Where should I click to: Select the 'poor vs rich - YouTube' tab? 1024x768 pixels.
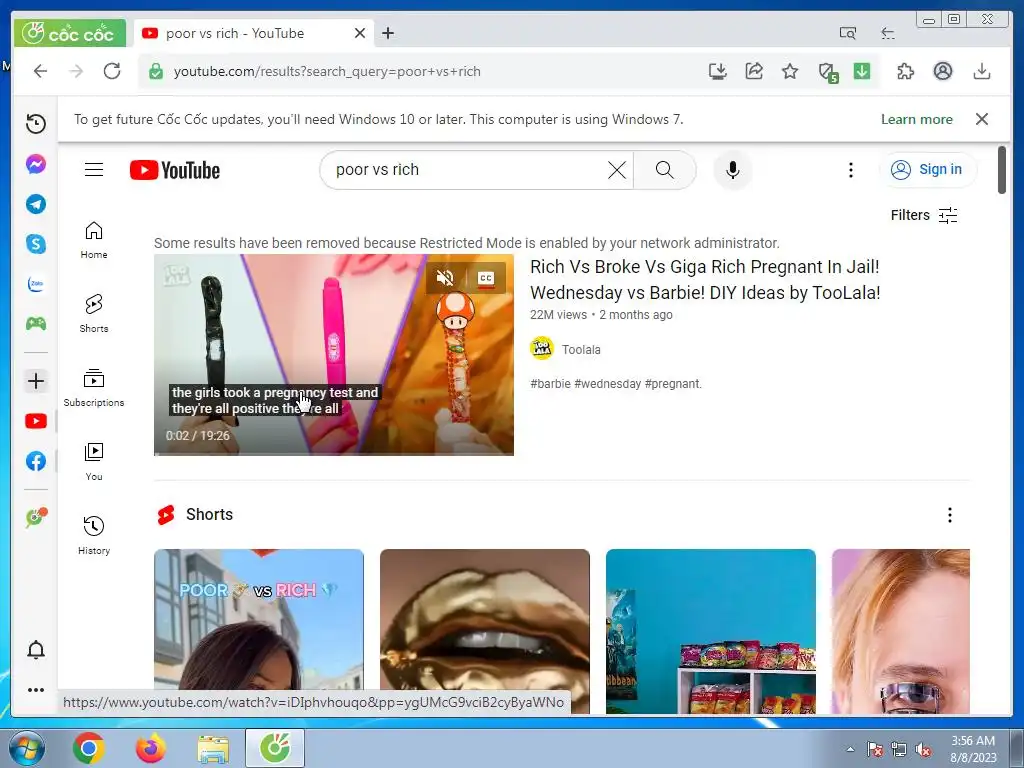click(x=254, y=33)
